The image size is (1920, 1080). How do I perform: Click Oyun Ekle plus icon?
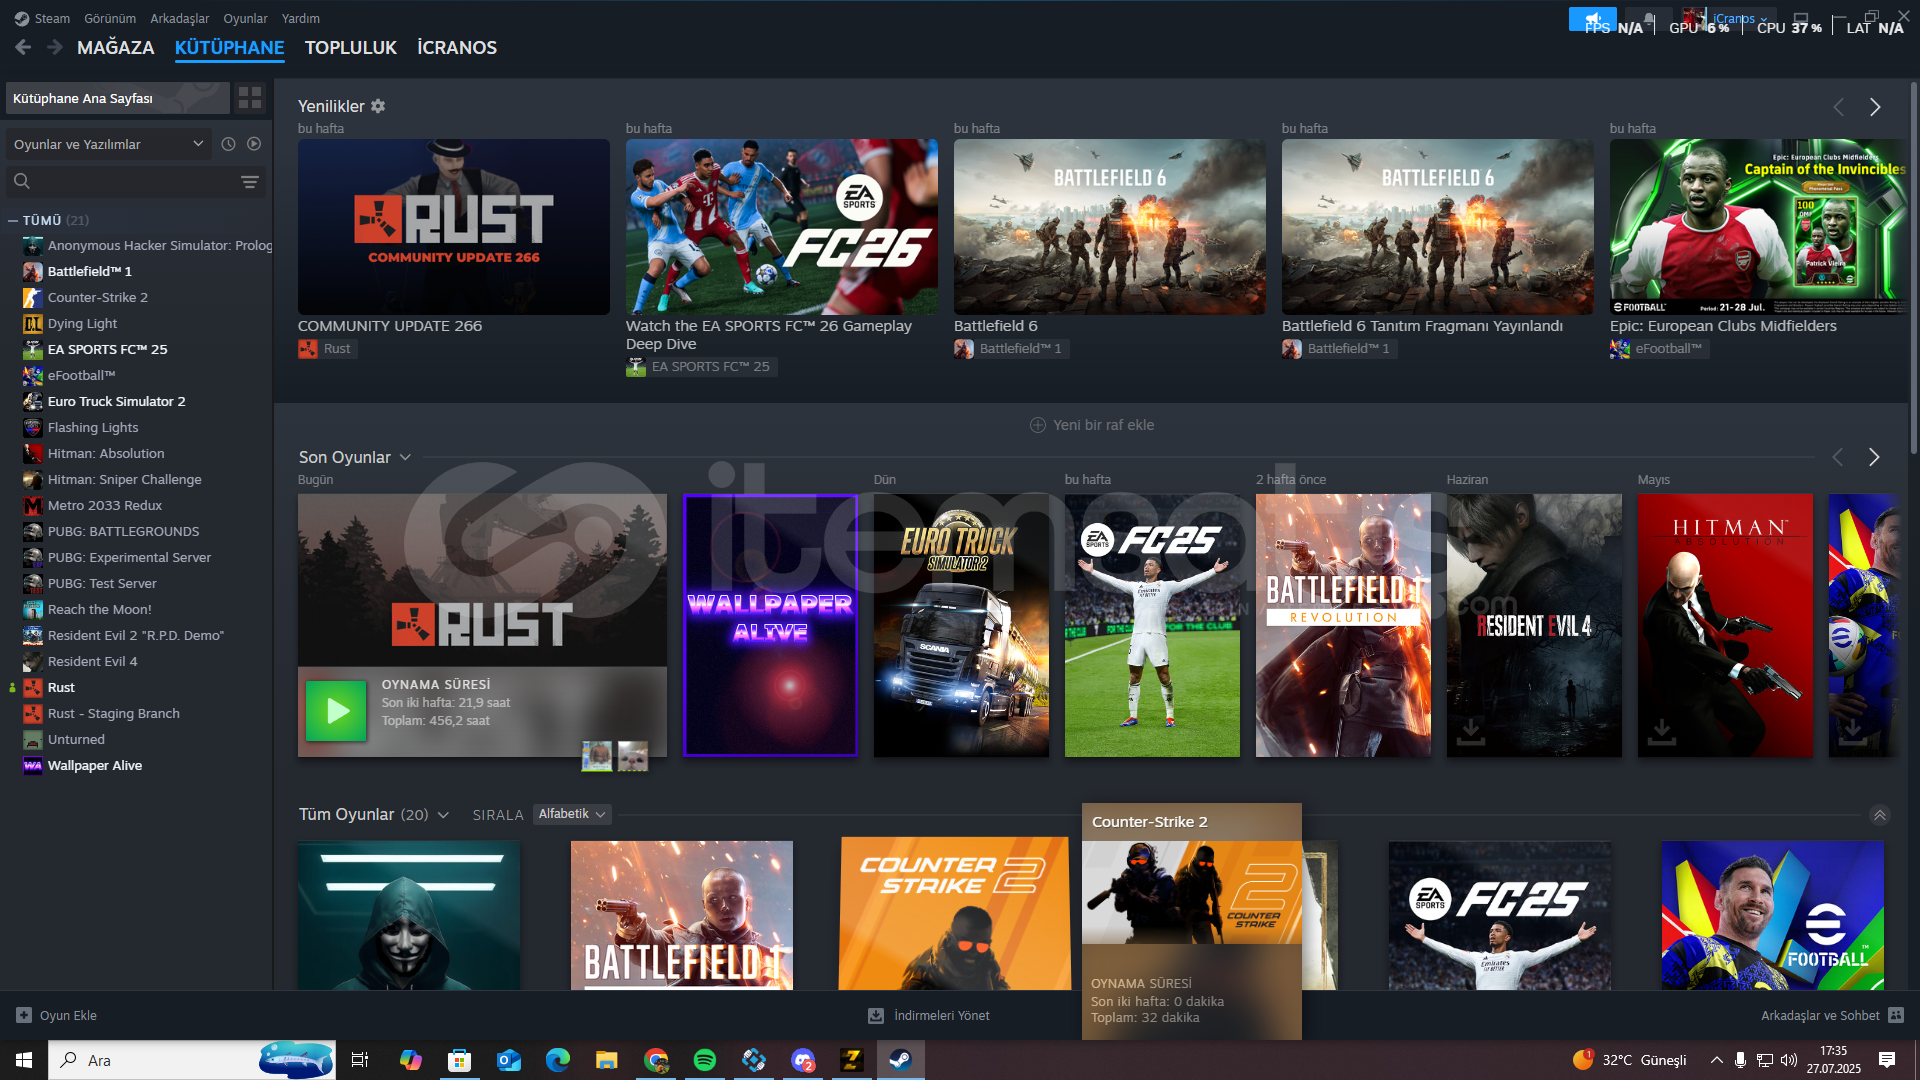tap(24, 1015)
